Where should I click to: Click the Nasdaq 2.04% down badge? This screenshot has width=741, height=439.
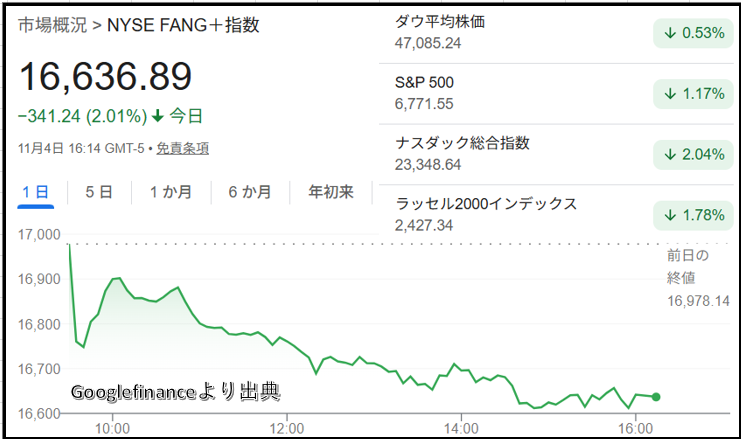pos(692,154)
